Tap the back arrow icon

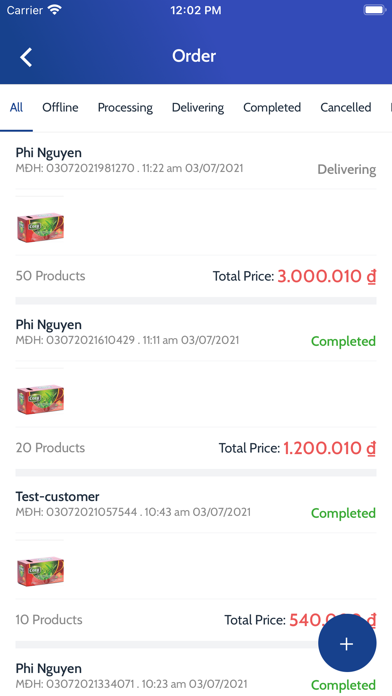coord(26,57)
